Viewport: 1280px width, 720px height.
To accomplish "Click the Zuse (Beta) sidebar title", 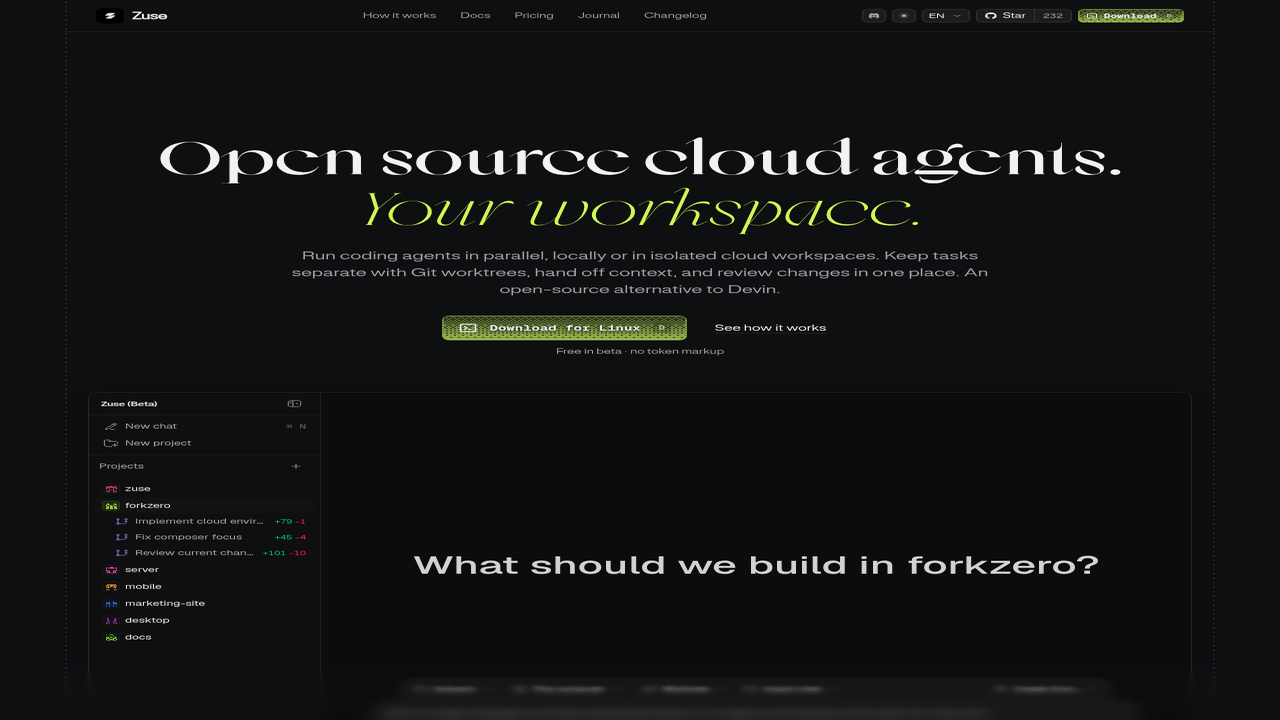I will [x=129, y=404].
